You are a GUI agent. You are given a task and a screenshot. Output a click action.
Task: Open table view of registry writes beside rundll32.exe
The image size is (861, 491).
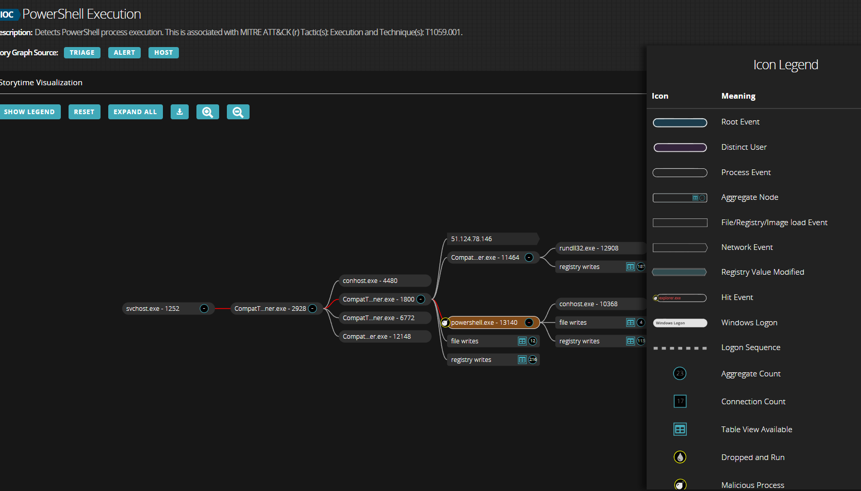coord(630,266)
